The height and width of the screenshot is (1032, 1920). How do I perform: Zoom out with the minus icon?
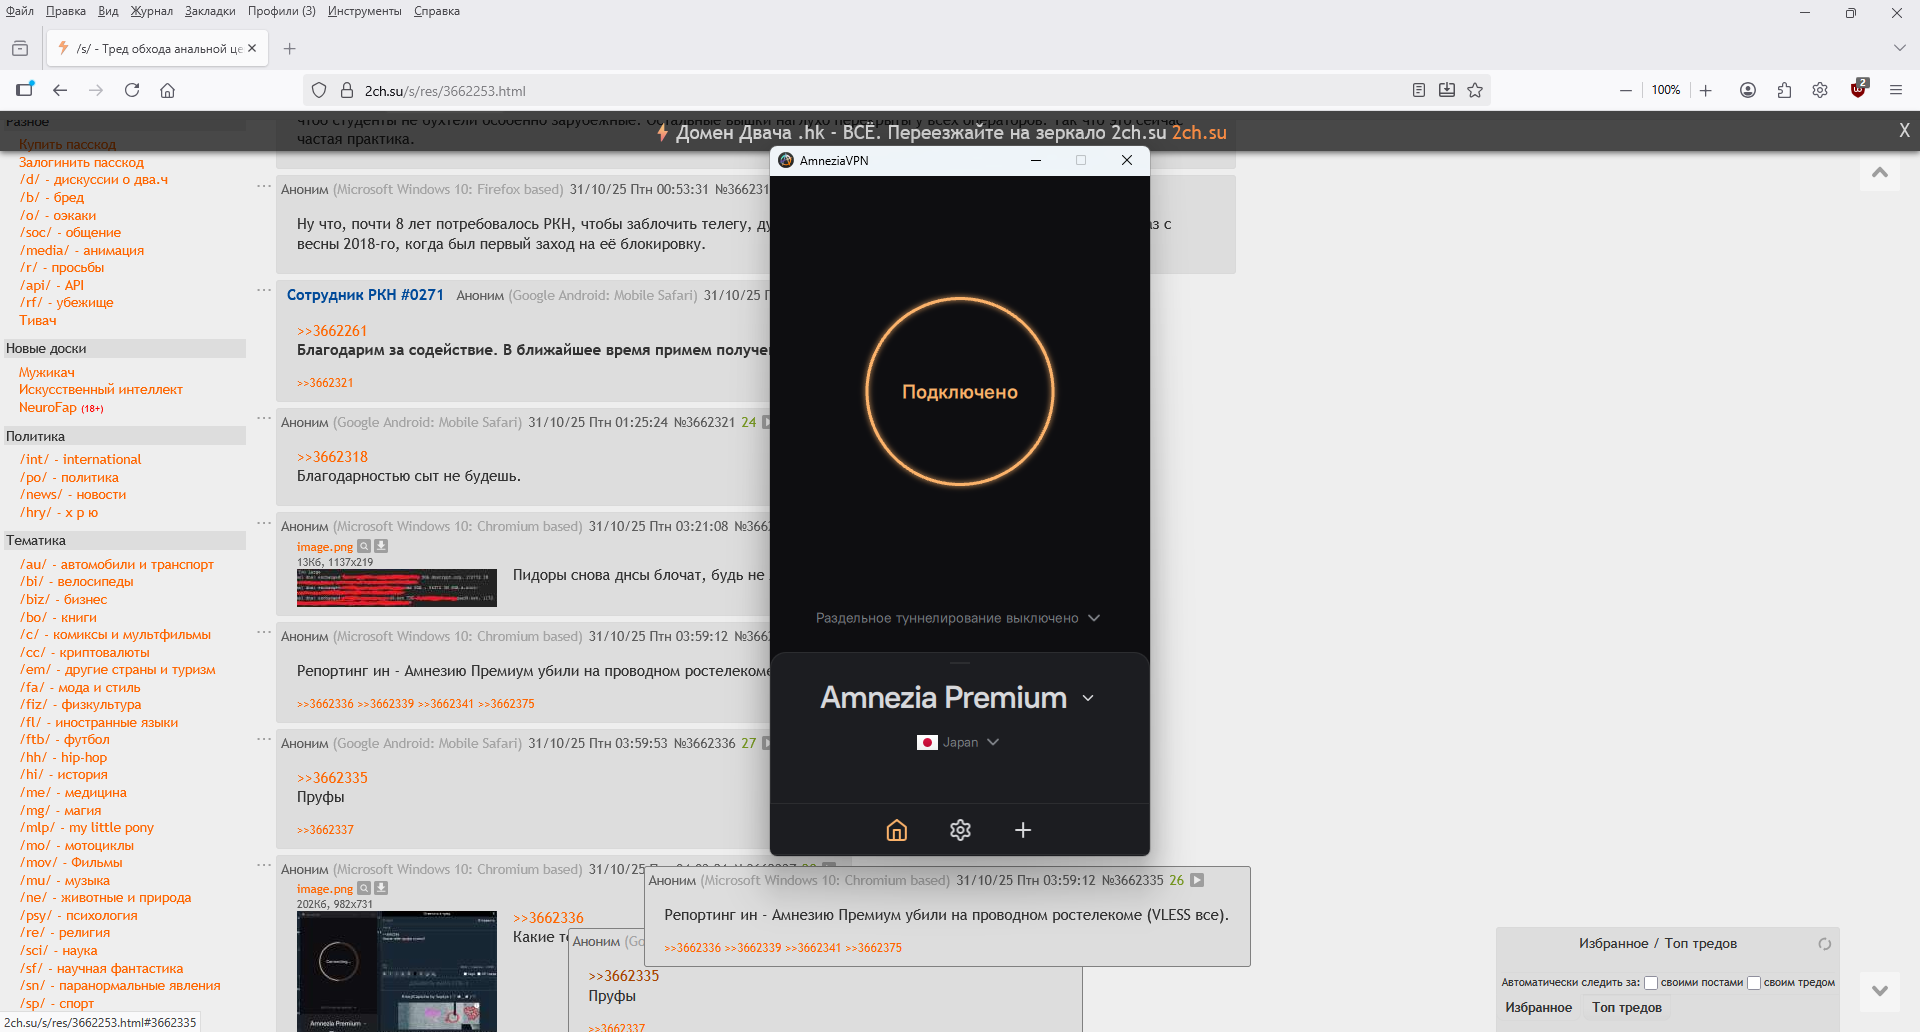click(x=1626, y=90)
